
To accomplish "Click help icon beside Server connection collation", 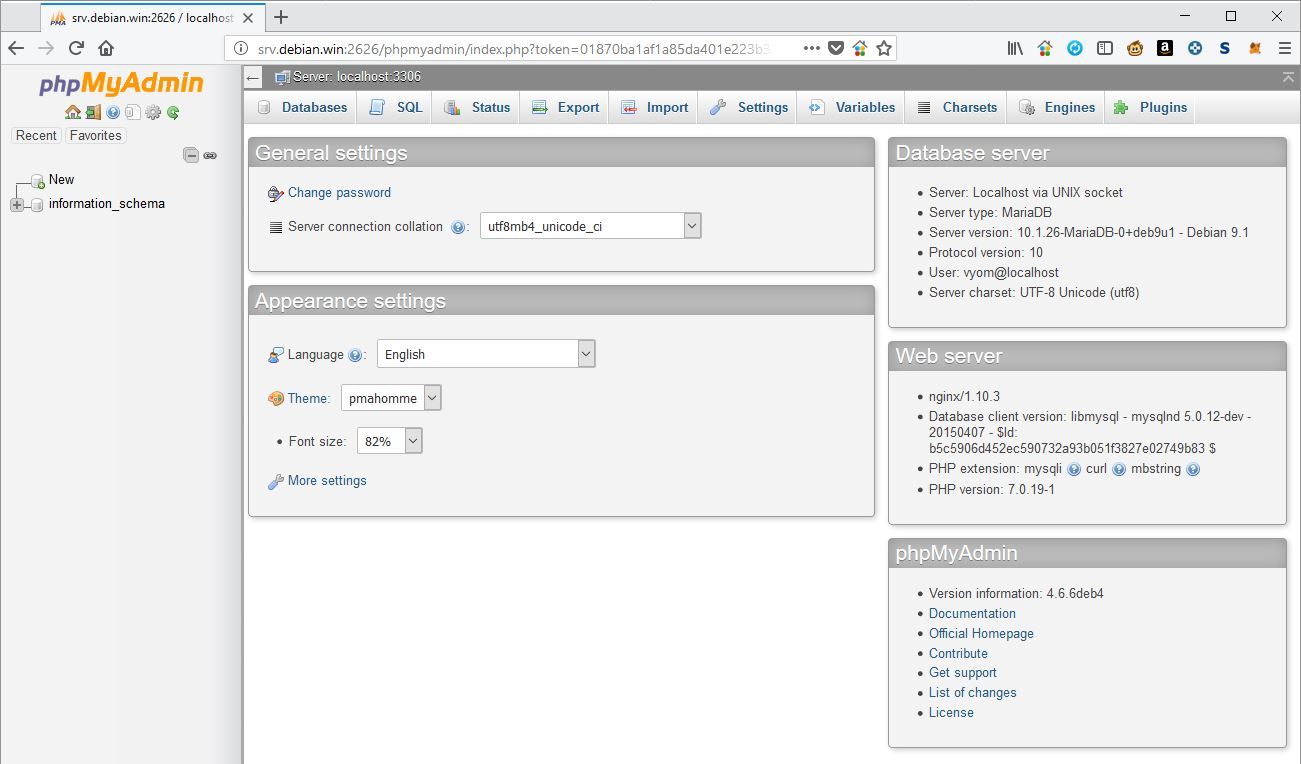I will (x=458, y=227).
